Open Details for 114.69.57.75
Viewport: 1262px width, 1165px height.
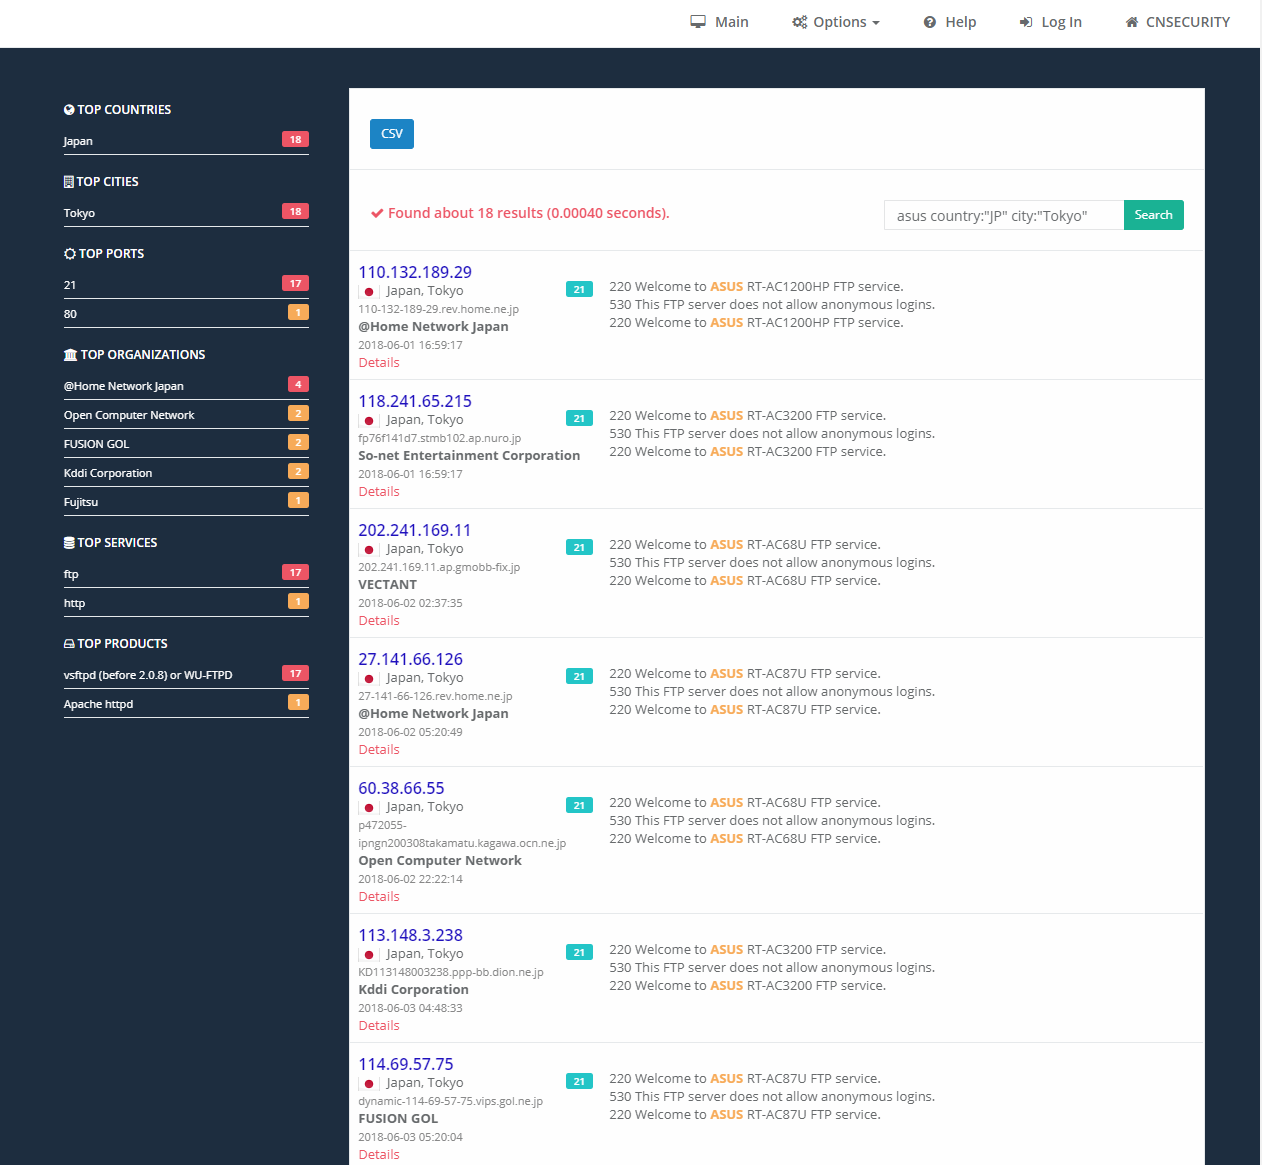379,1155
